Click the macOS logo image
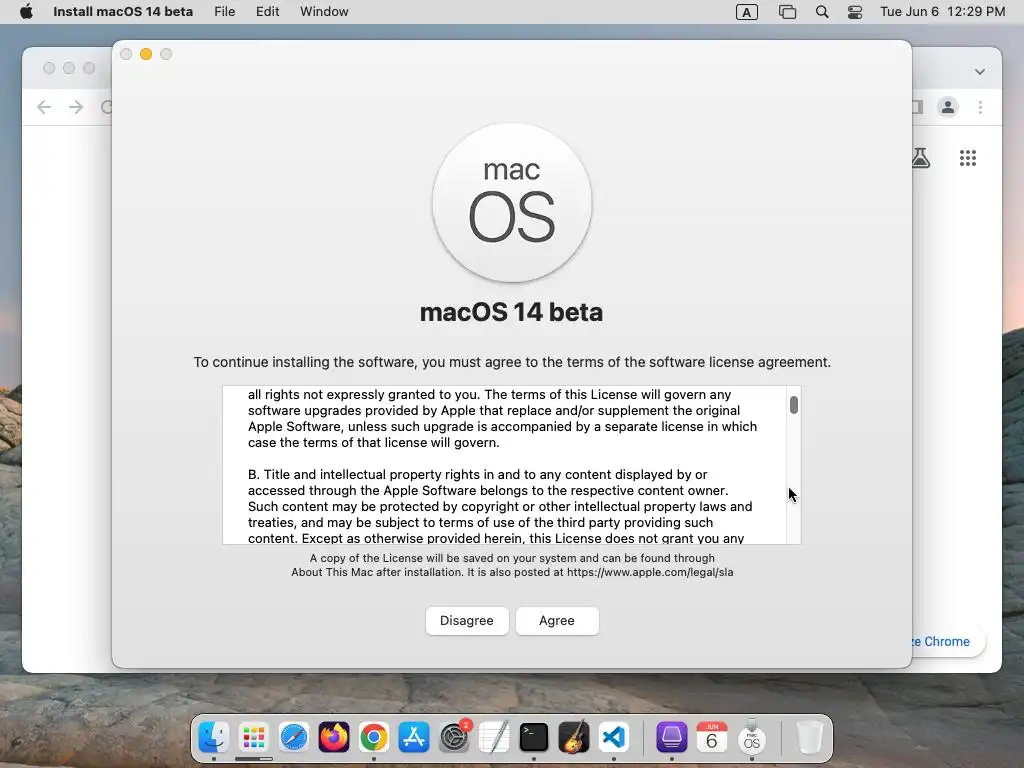 (x=512, y=203)
